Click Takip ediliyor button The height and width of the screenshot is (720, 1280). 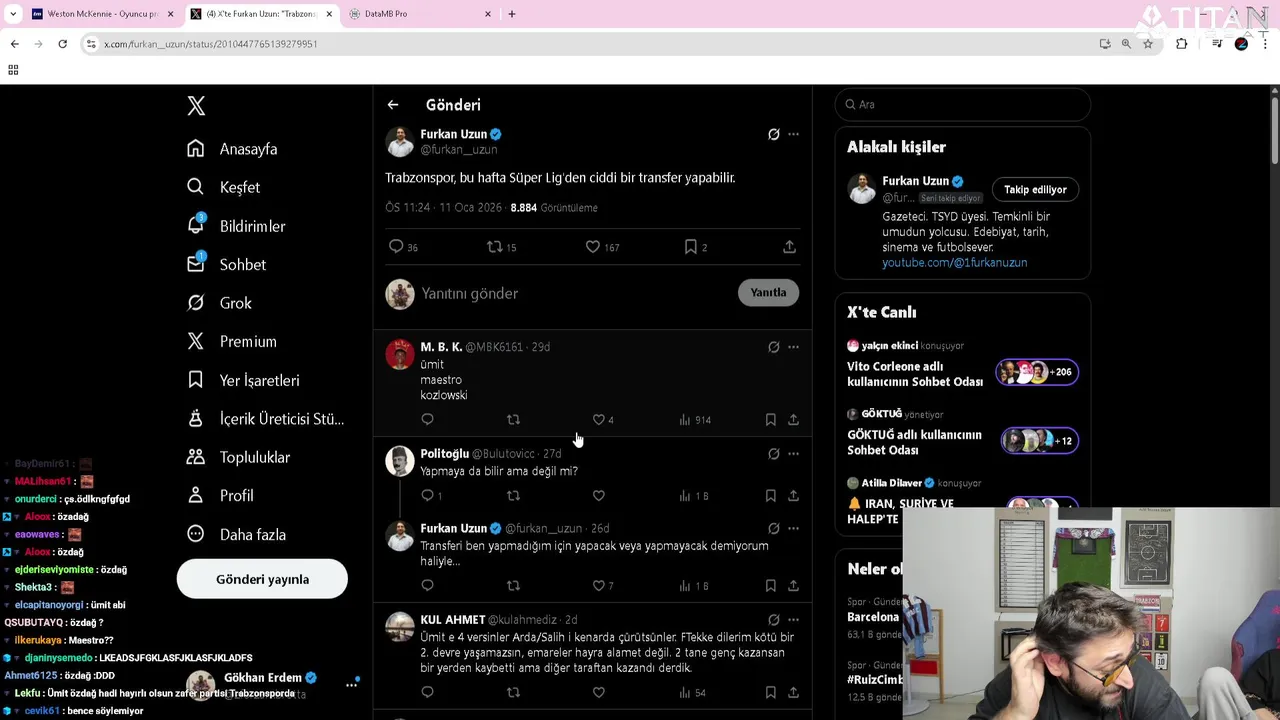(1035, 189)
